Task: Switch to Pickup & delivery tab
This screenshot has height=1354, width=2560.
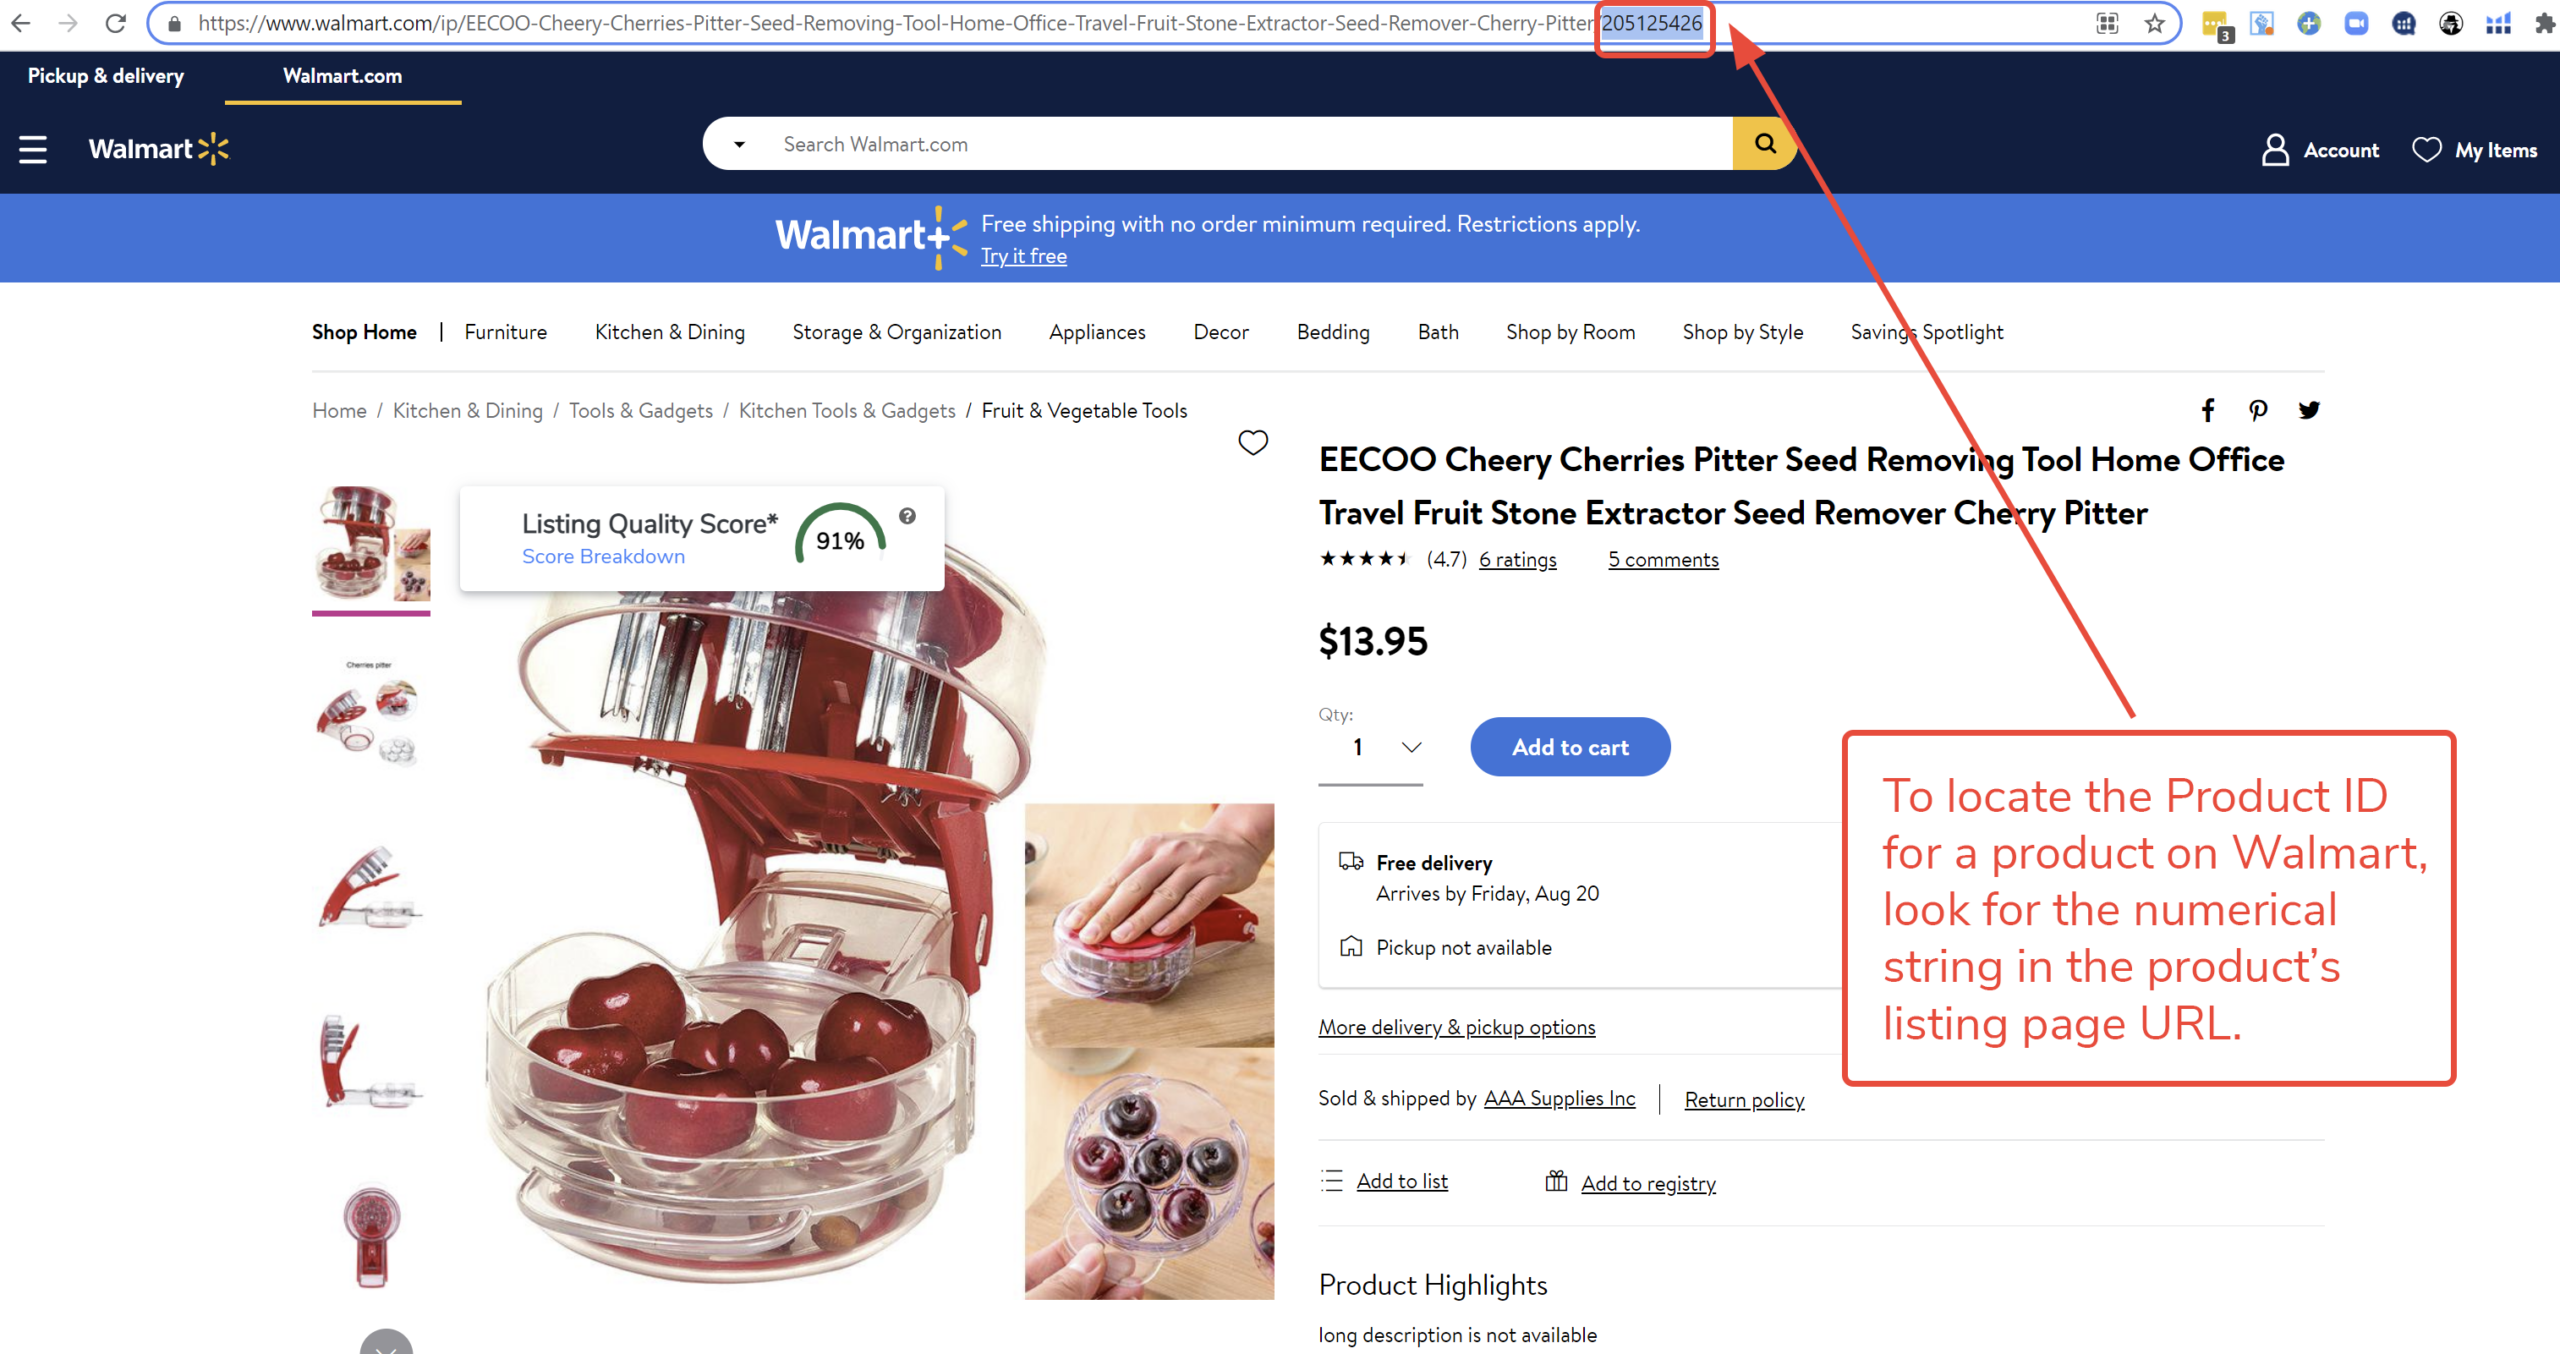Action: pos(106,76)
